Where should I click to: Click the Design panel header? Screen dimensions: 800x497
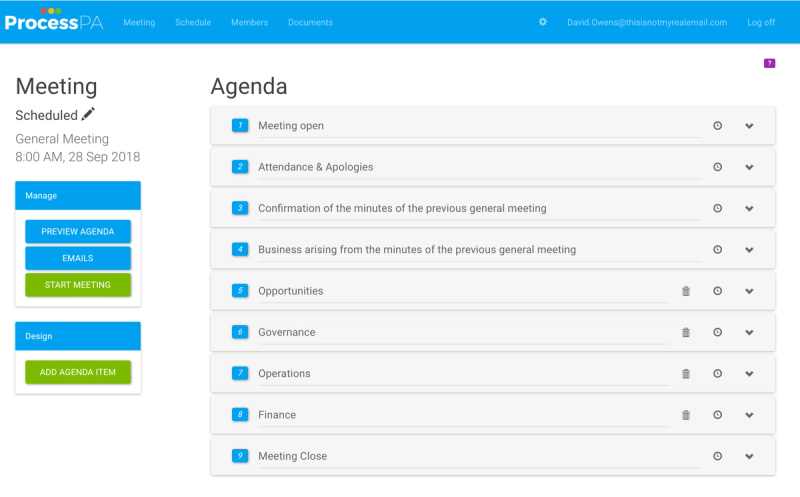[x=78, y=336]
